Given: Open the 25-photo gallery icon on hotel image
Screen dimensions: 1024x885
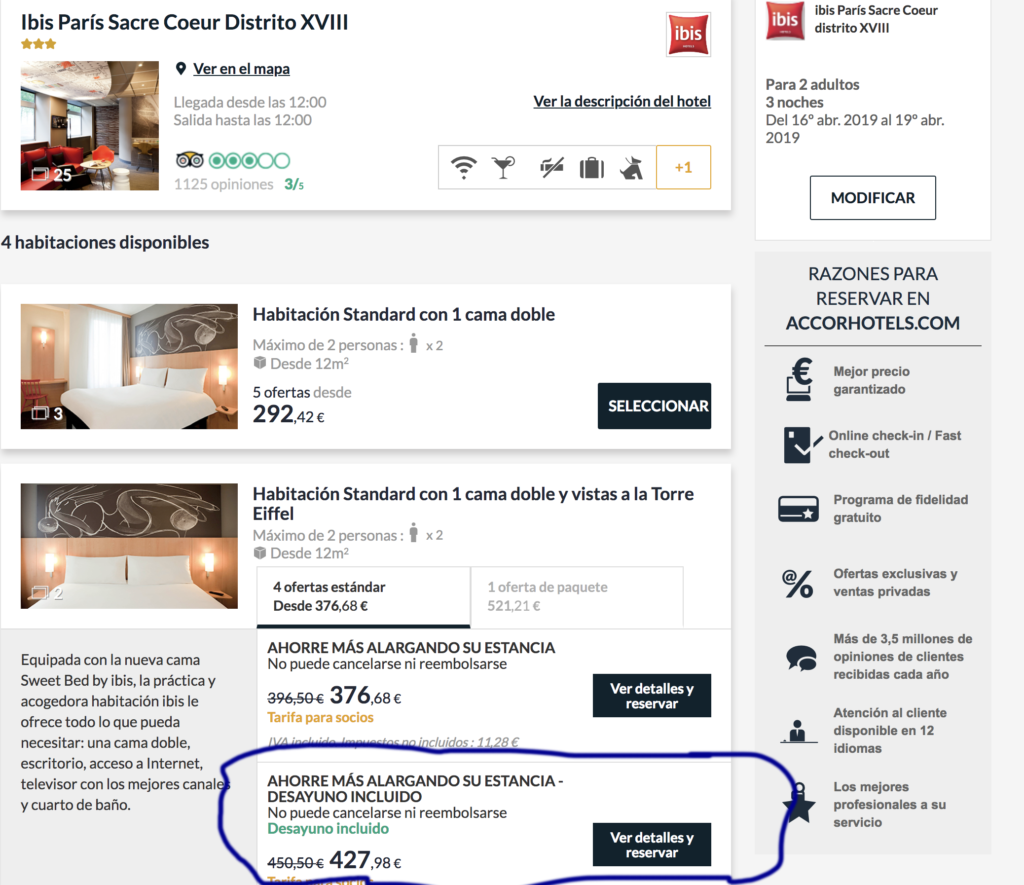Looking at the screenshot, I should [x=40, y=174].
